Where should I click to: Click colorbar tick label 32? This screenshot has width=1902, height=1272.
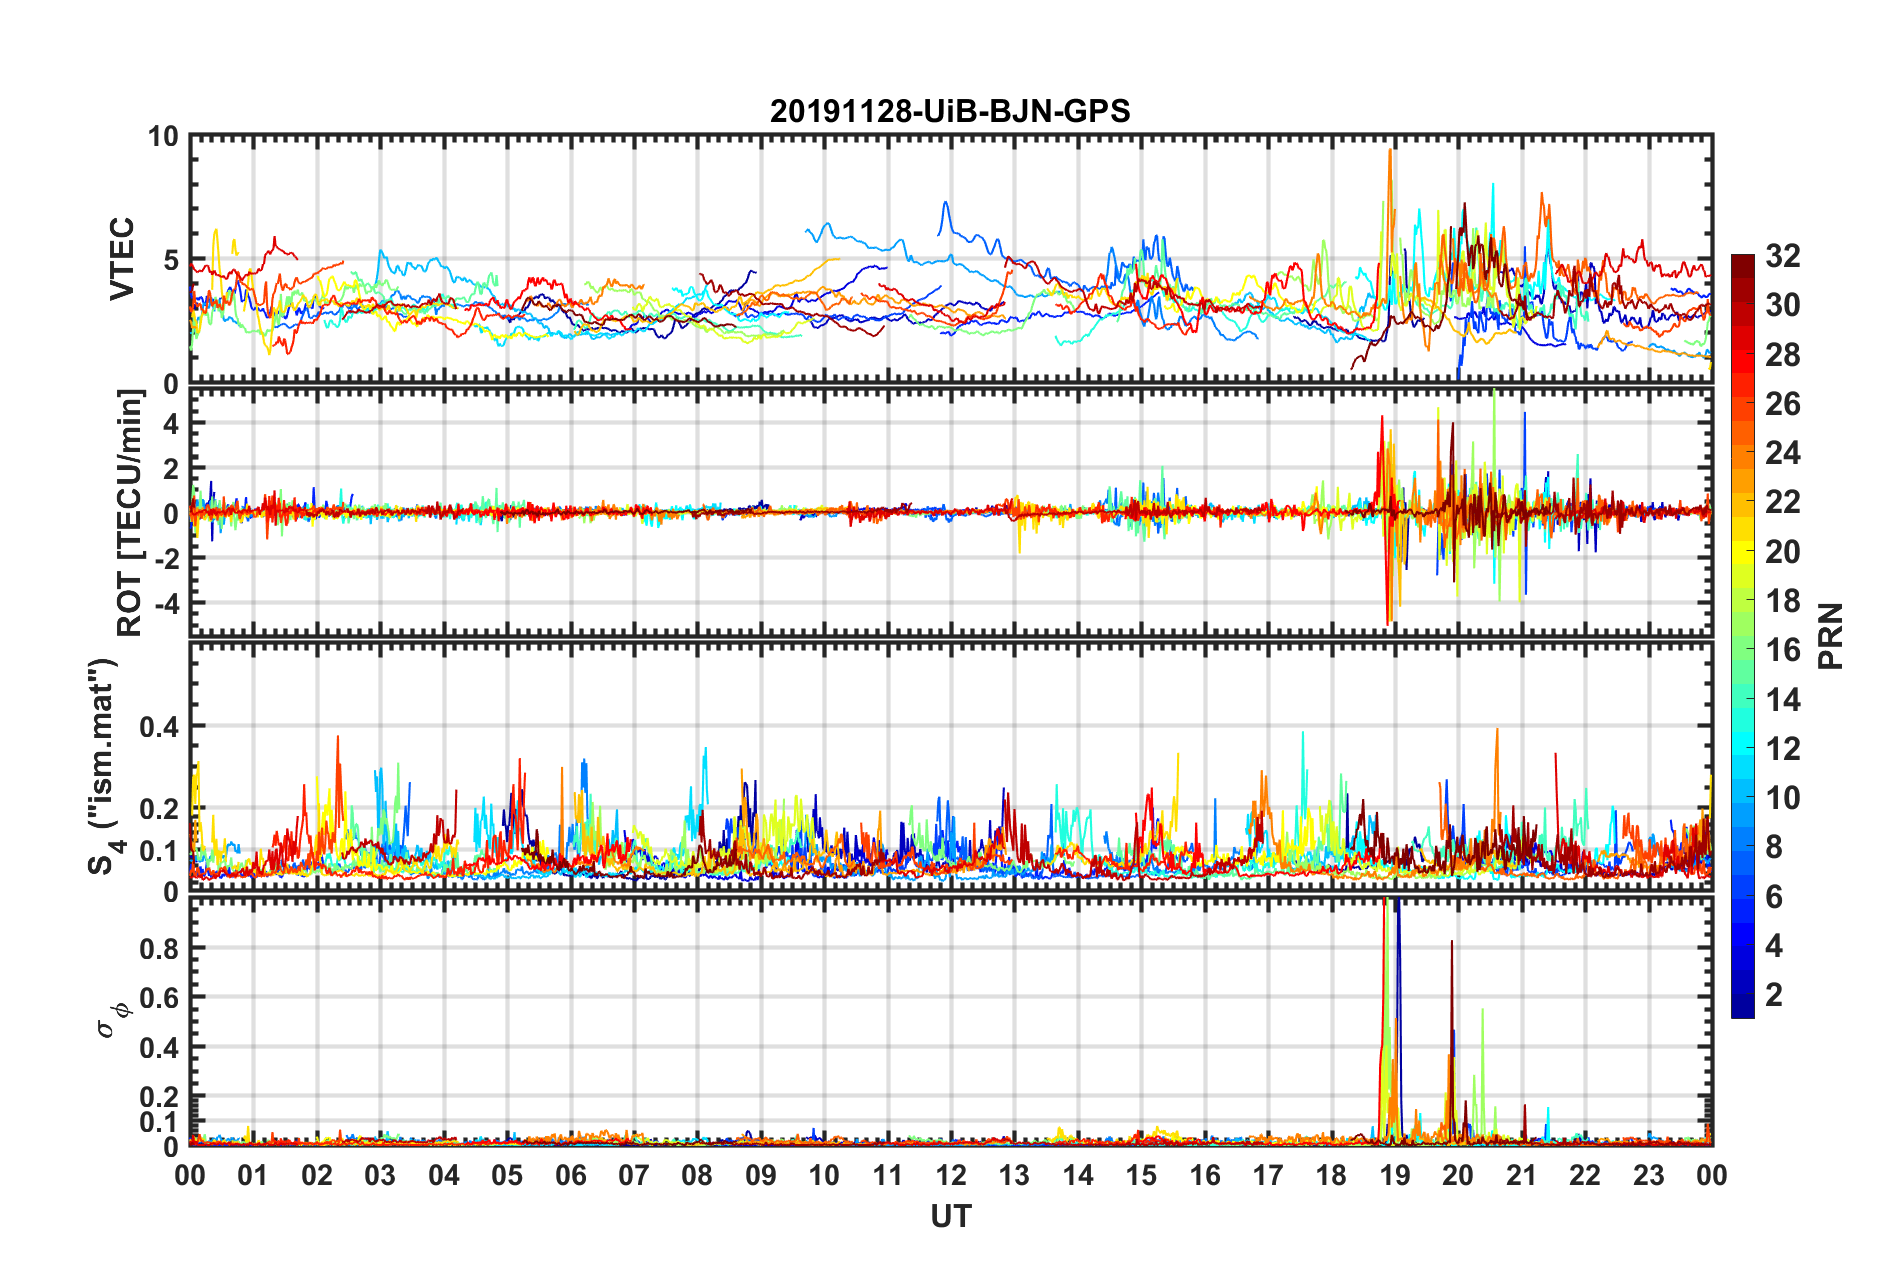(x=1782, y=256)
